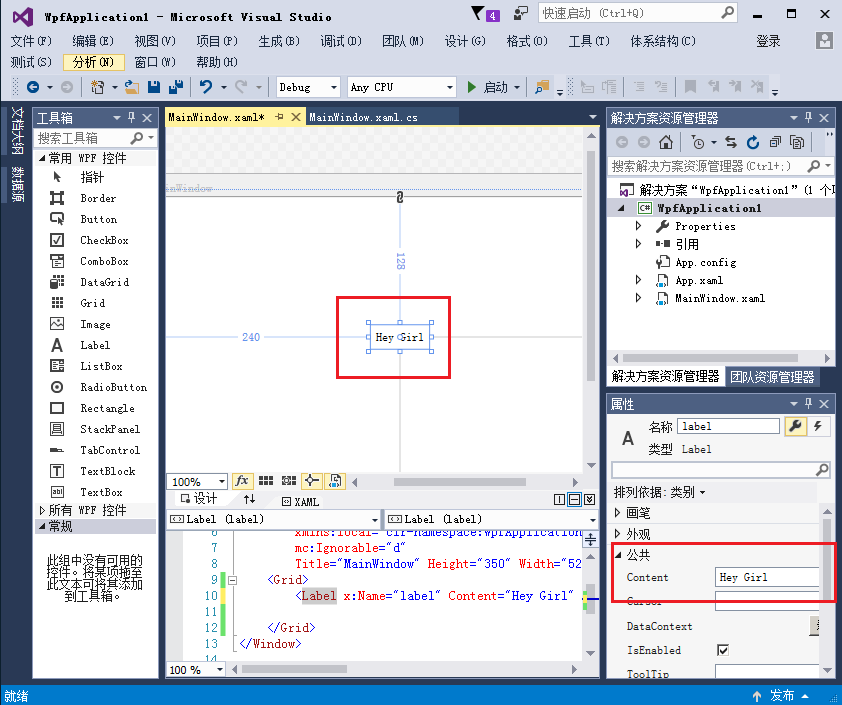This screenshot has width=842, height=705.
Task: Undo the last action via the toolbar arrow
Action: click(206, 87)
